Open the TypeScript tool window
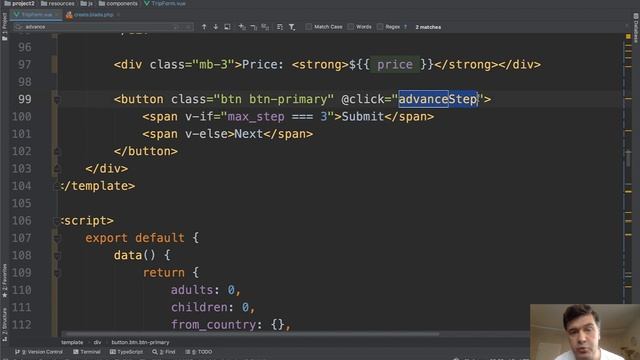 (x=127, y=352)
